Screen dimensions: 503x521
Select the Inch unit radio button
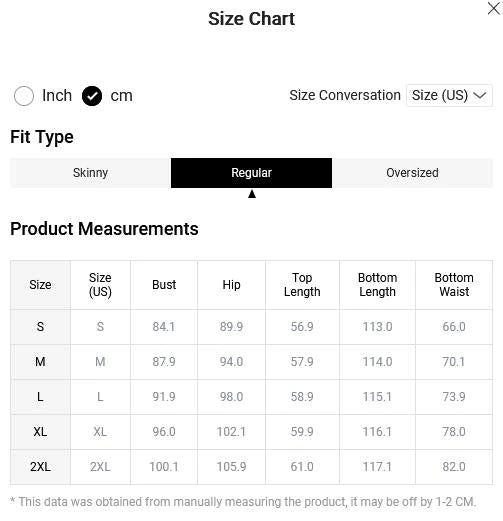24,96
